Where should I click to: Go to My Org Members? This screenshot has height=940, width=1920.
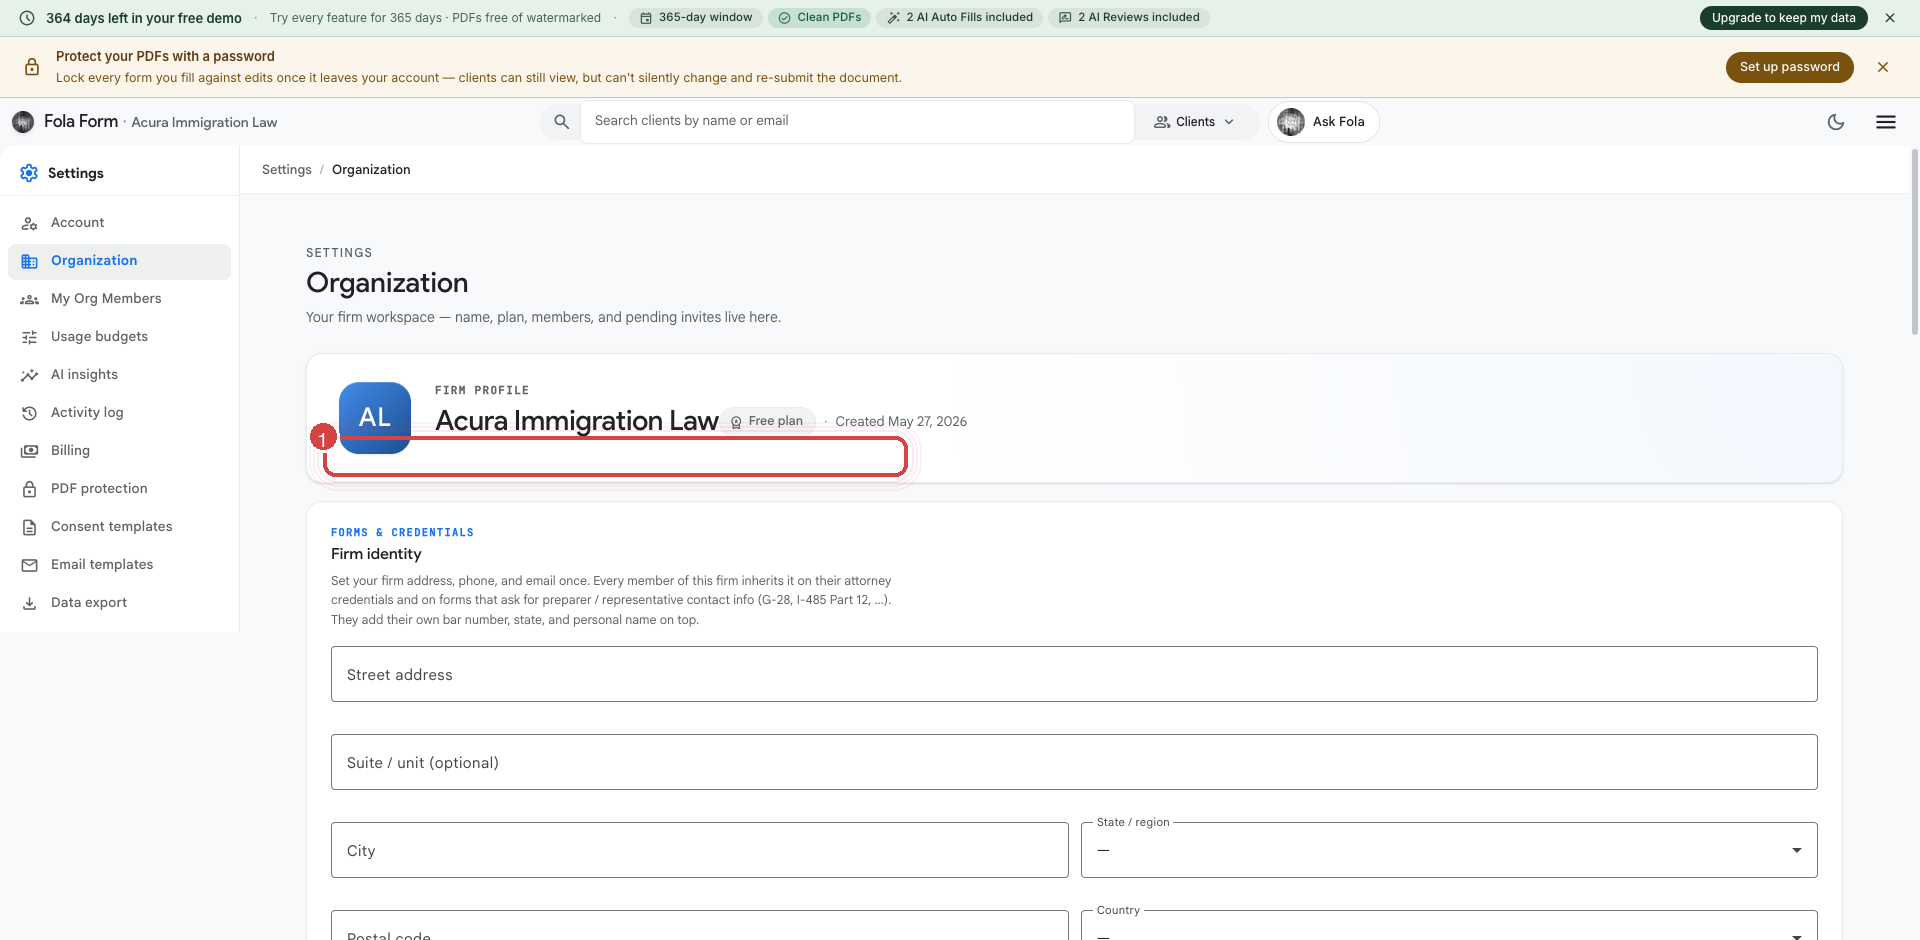119,299
